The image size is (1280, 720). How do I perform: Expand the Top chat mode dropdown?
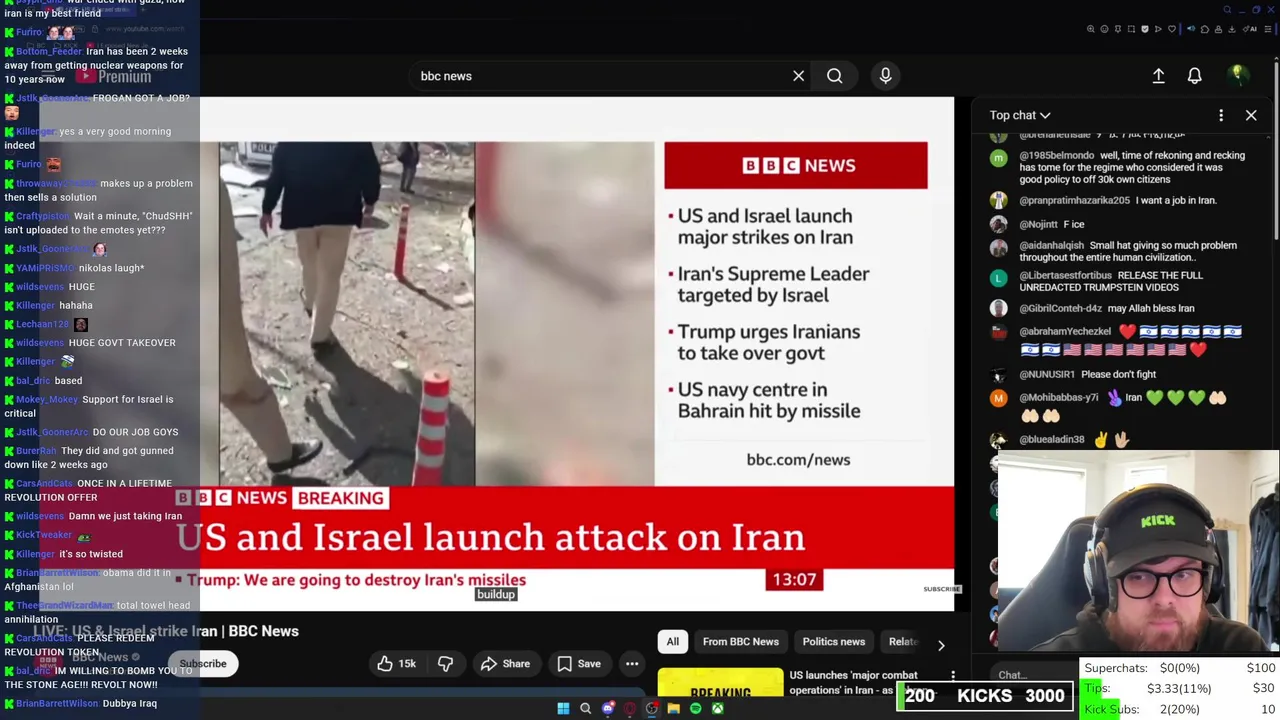[x=1020, y=115]
